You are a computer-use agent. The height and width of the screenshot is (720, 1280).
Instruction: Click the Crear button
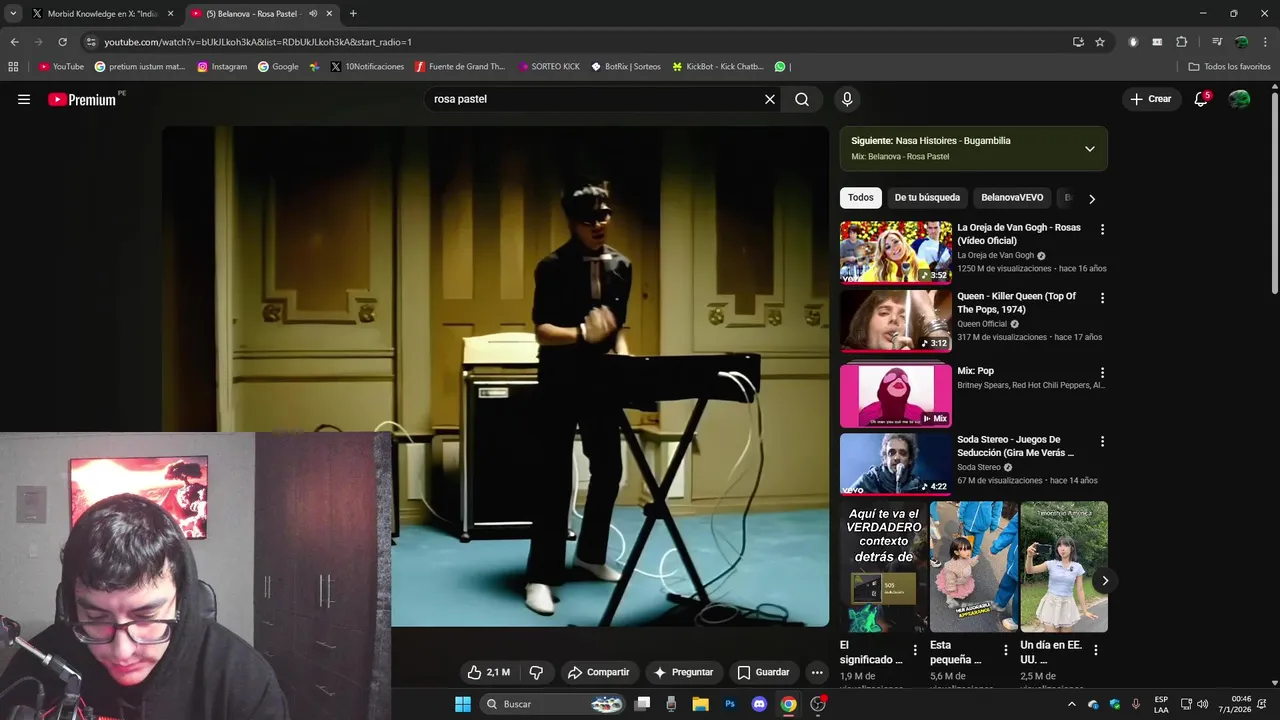[x=1150, y=99]
